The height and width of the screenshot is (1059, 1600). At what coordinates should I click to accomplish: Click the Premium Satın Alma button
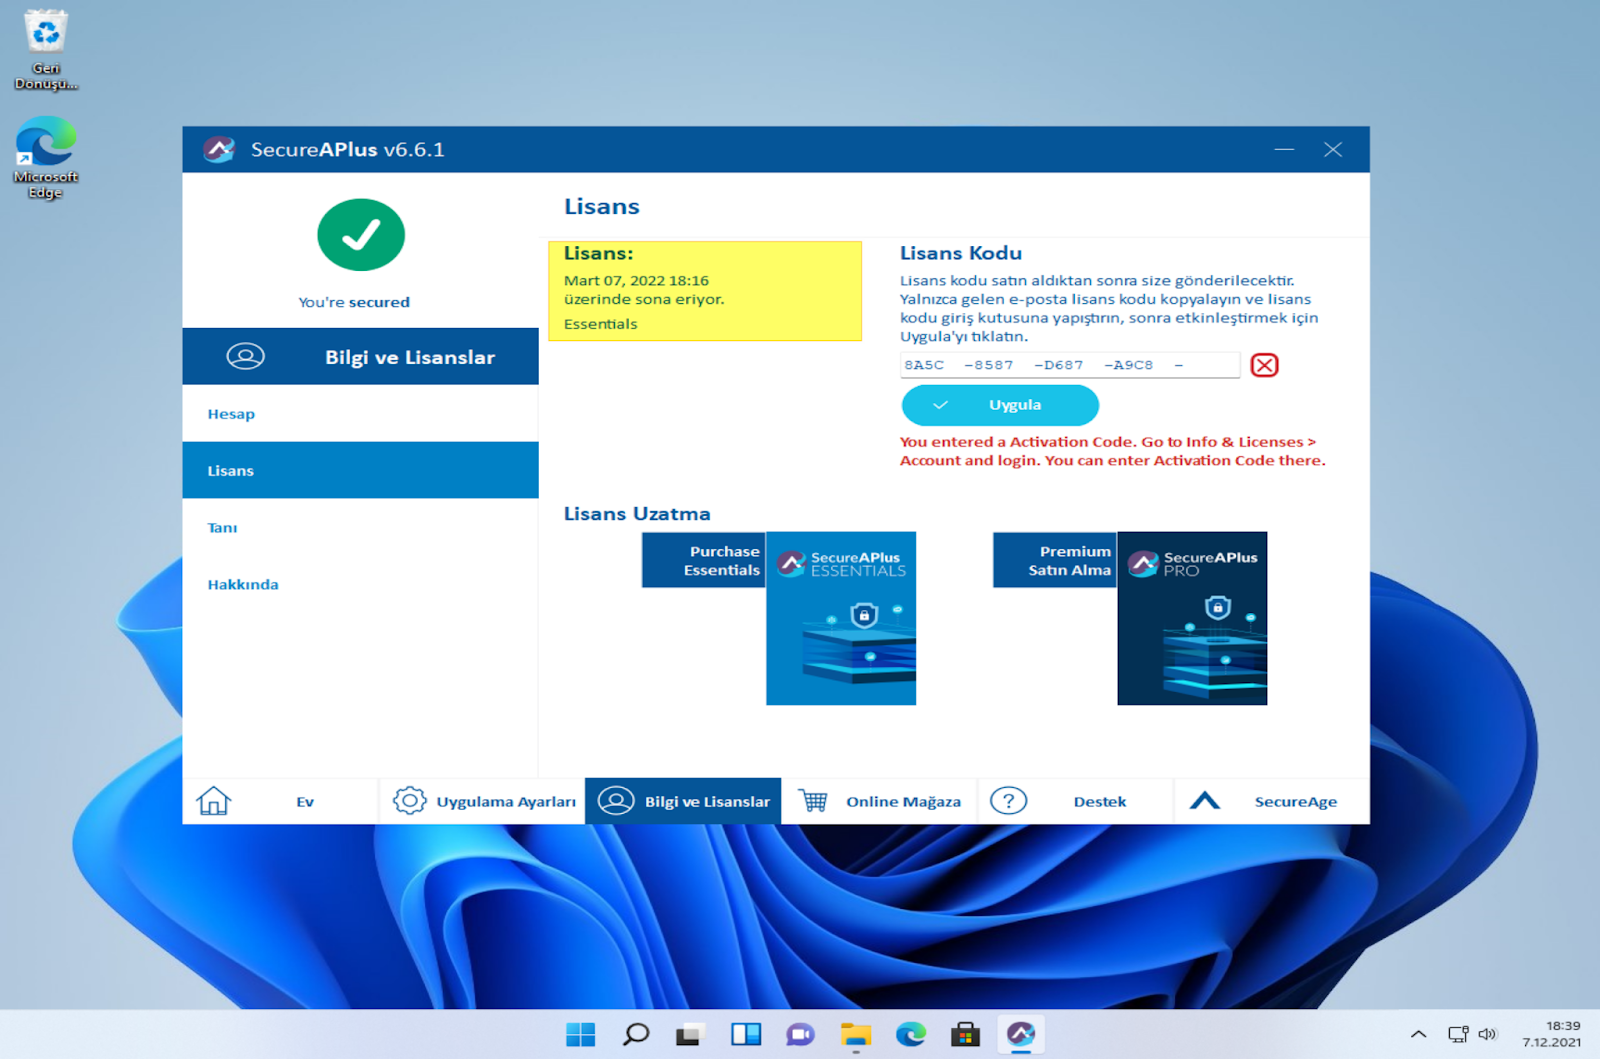(1055, 560)
